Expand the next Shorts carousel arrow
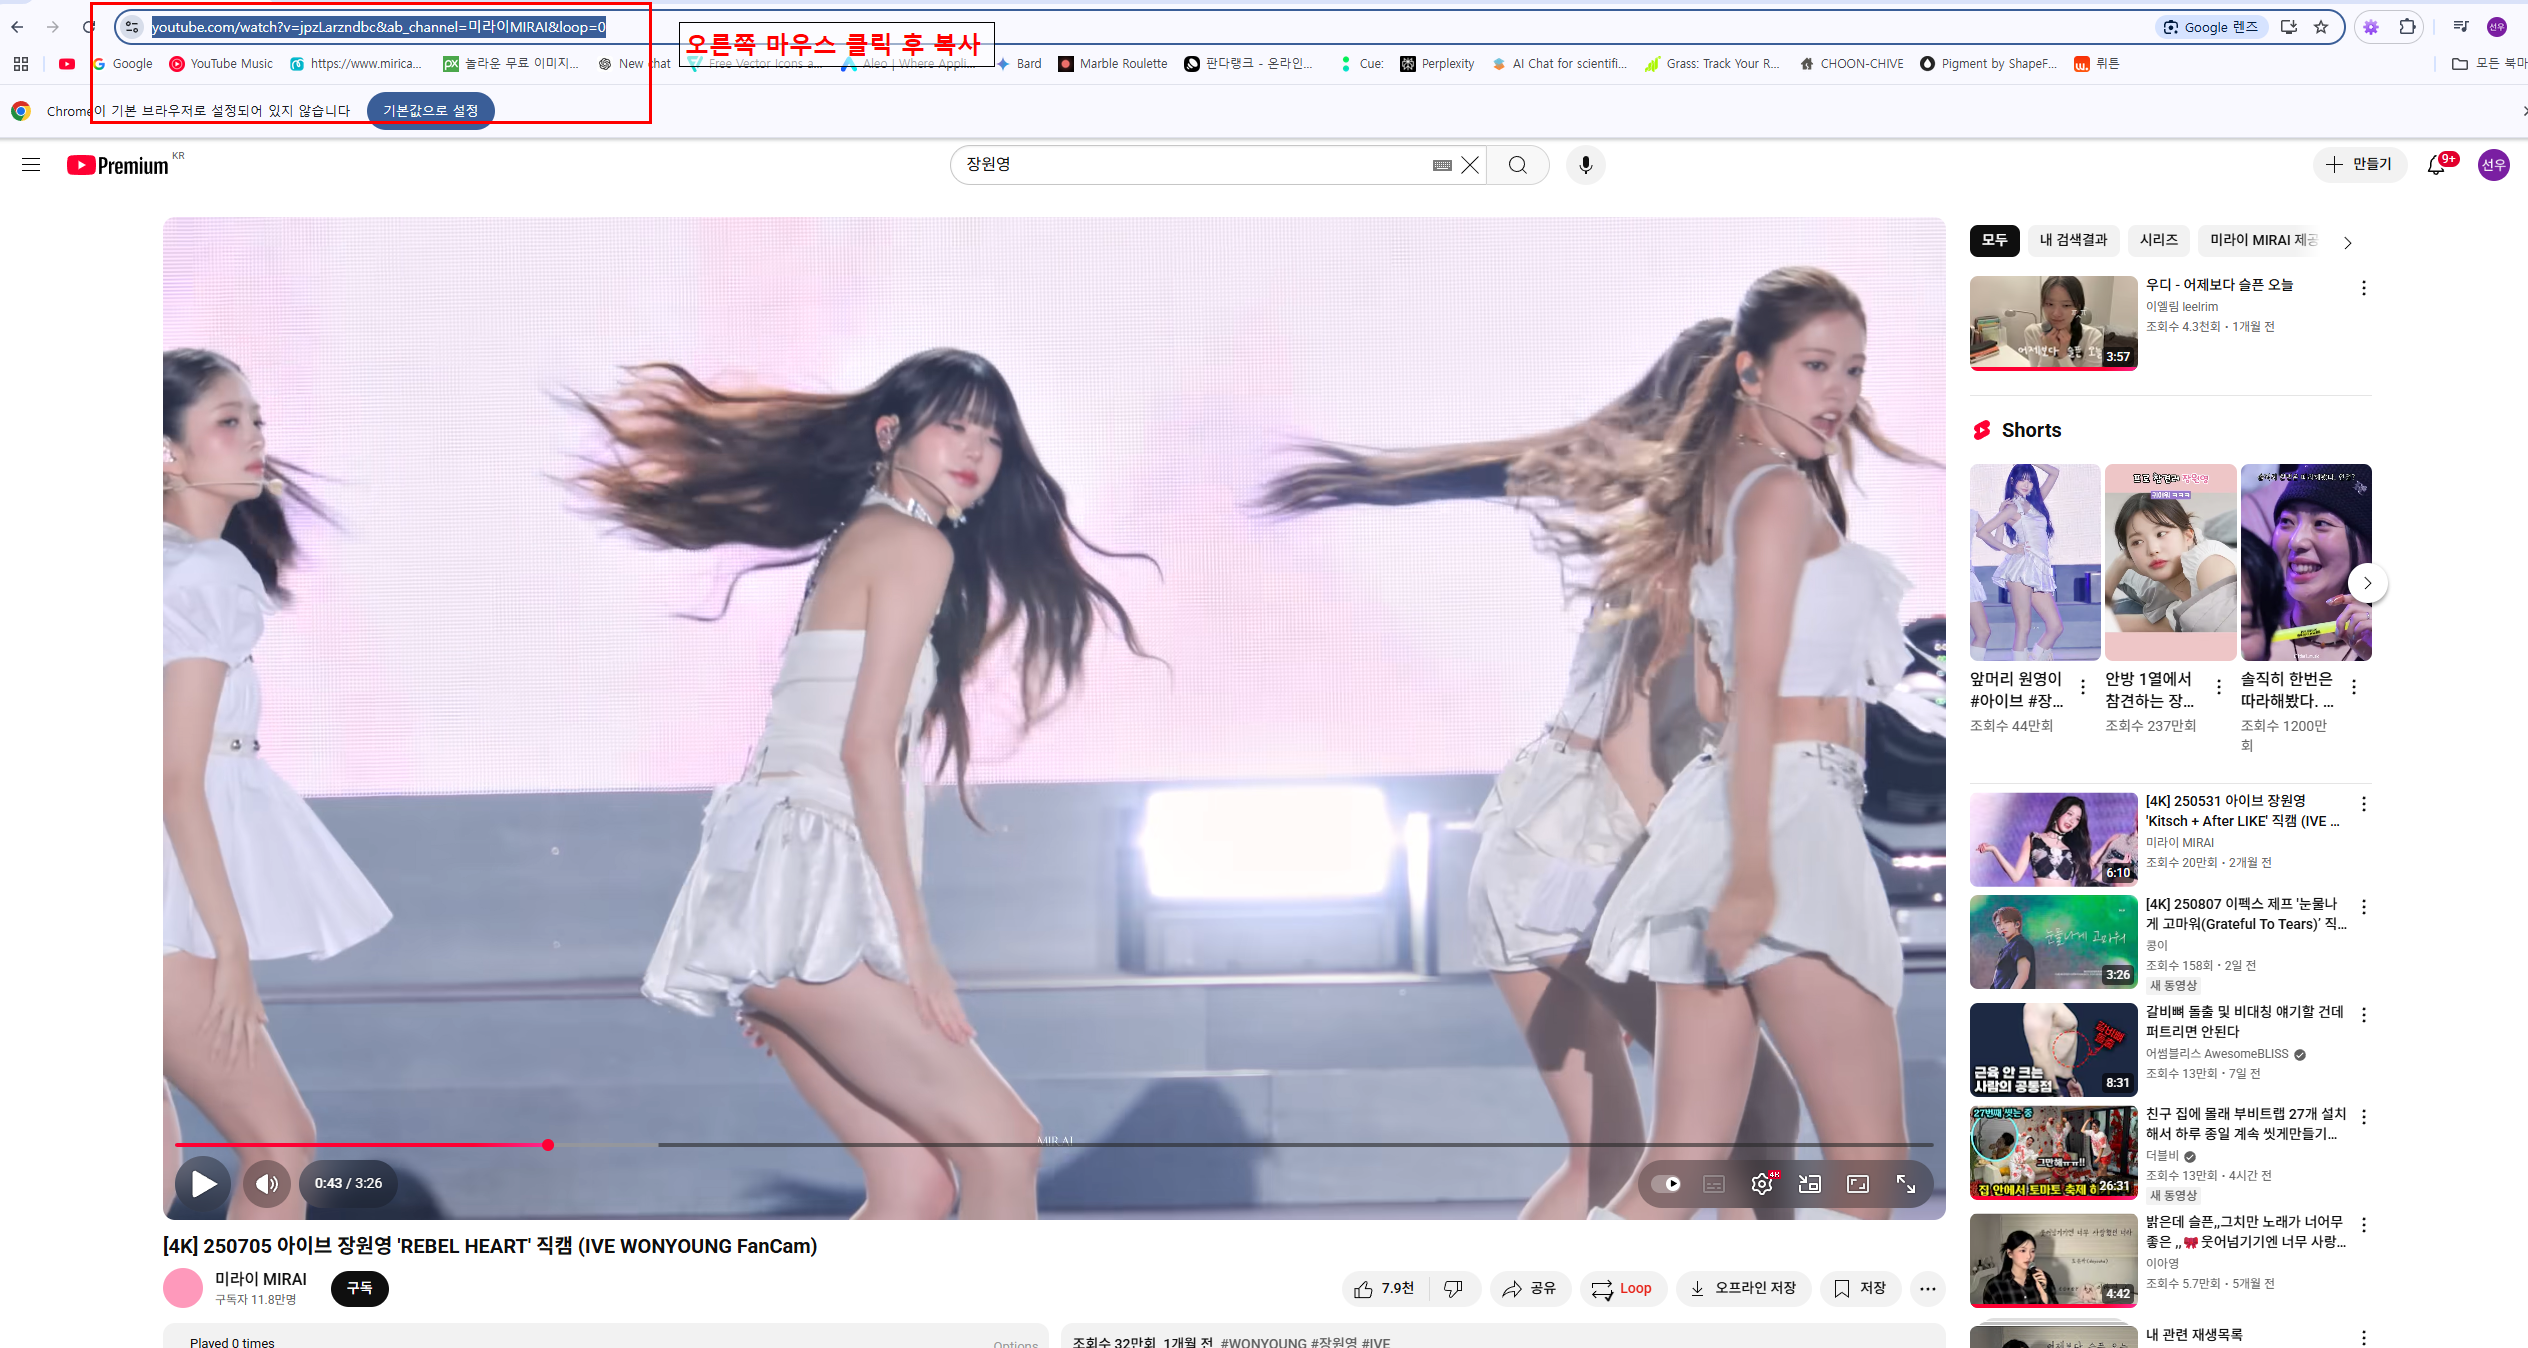Viewport: 2528px width, 1348px height. (x=2366, y=583)
